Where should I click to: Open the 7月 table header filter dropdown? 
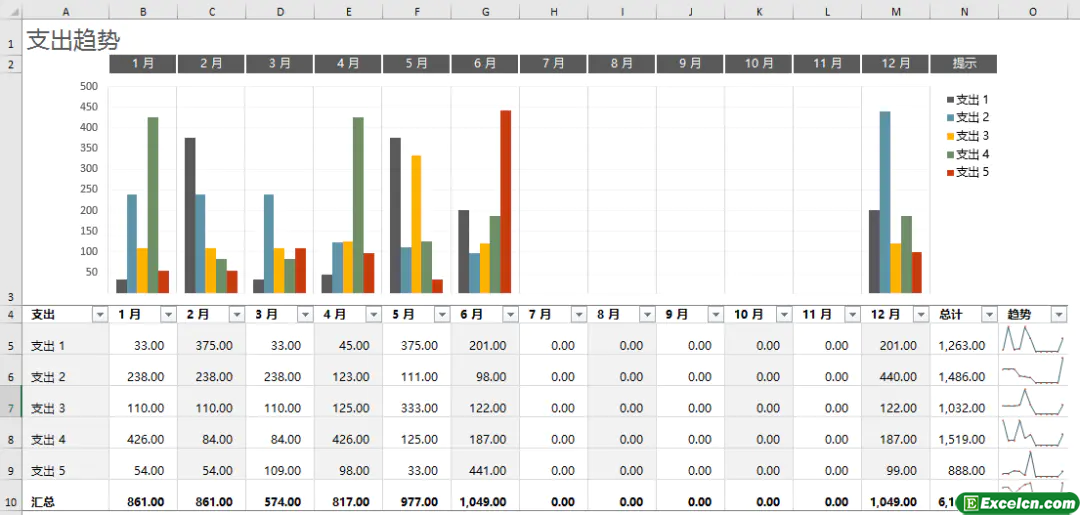pyautogui.click(x=579, y=315)
